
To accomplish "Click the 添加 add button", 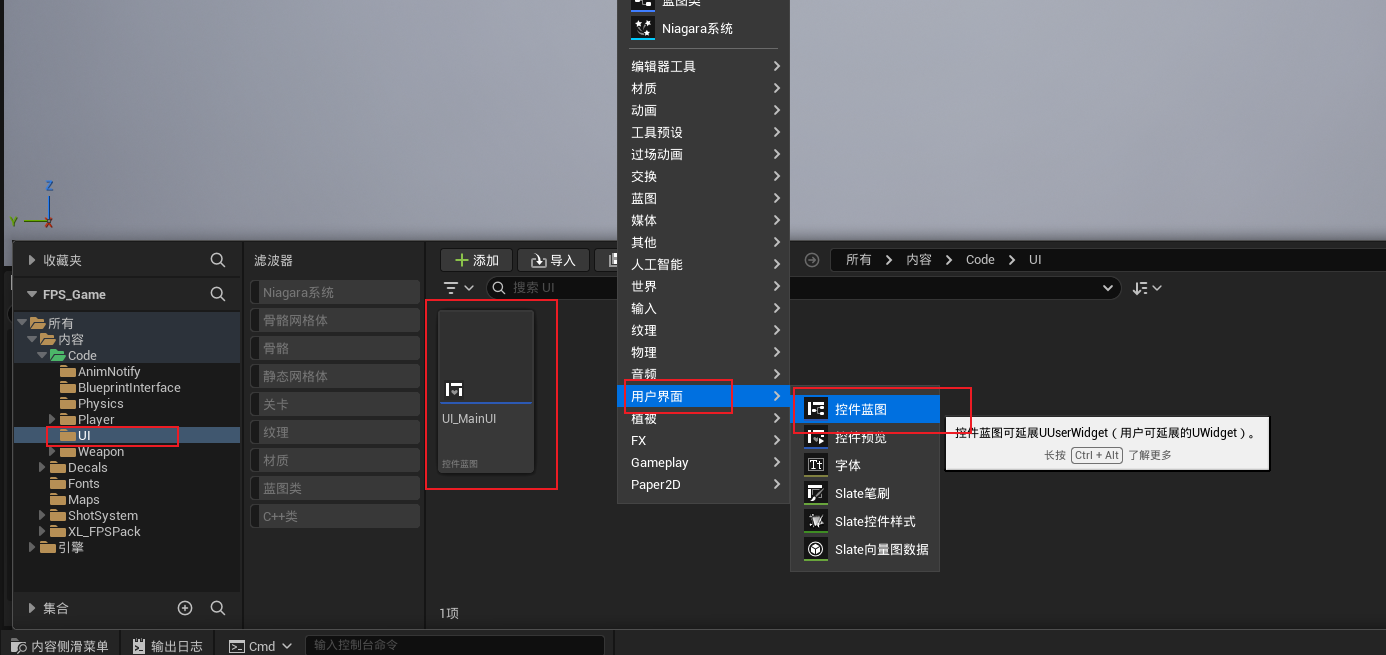I will (x=477, y=260).
